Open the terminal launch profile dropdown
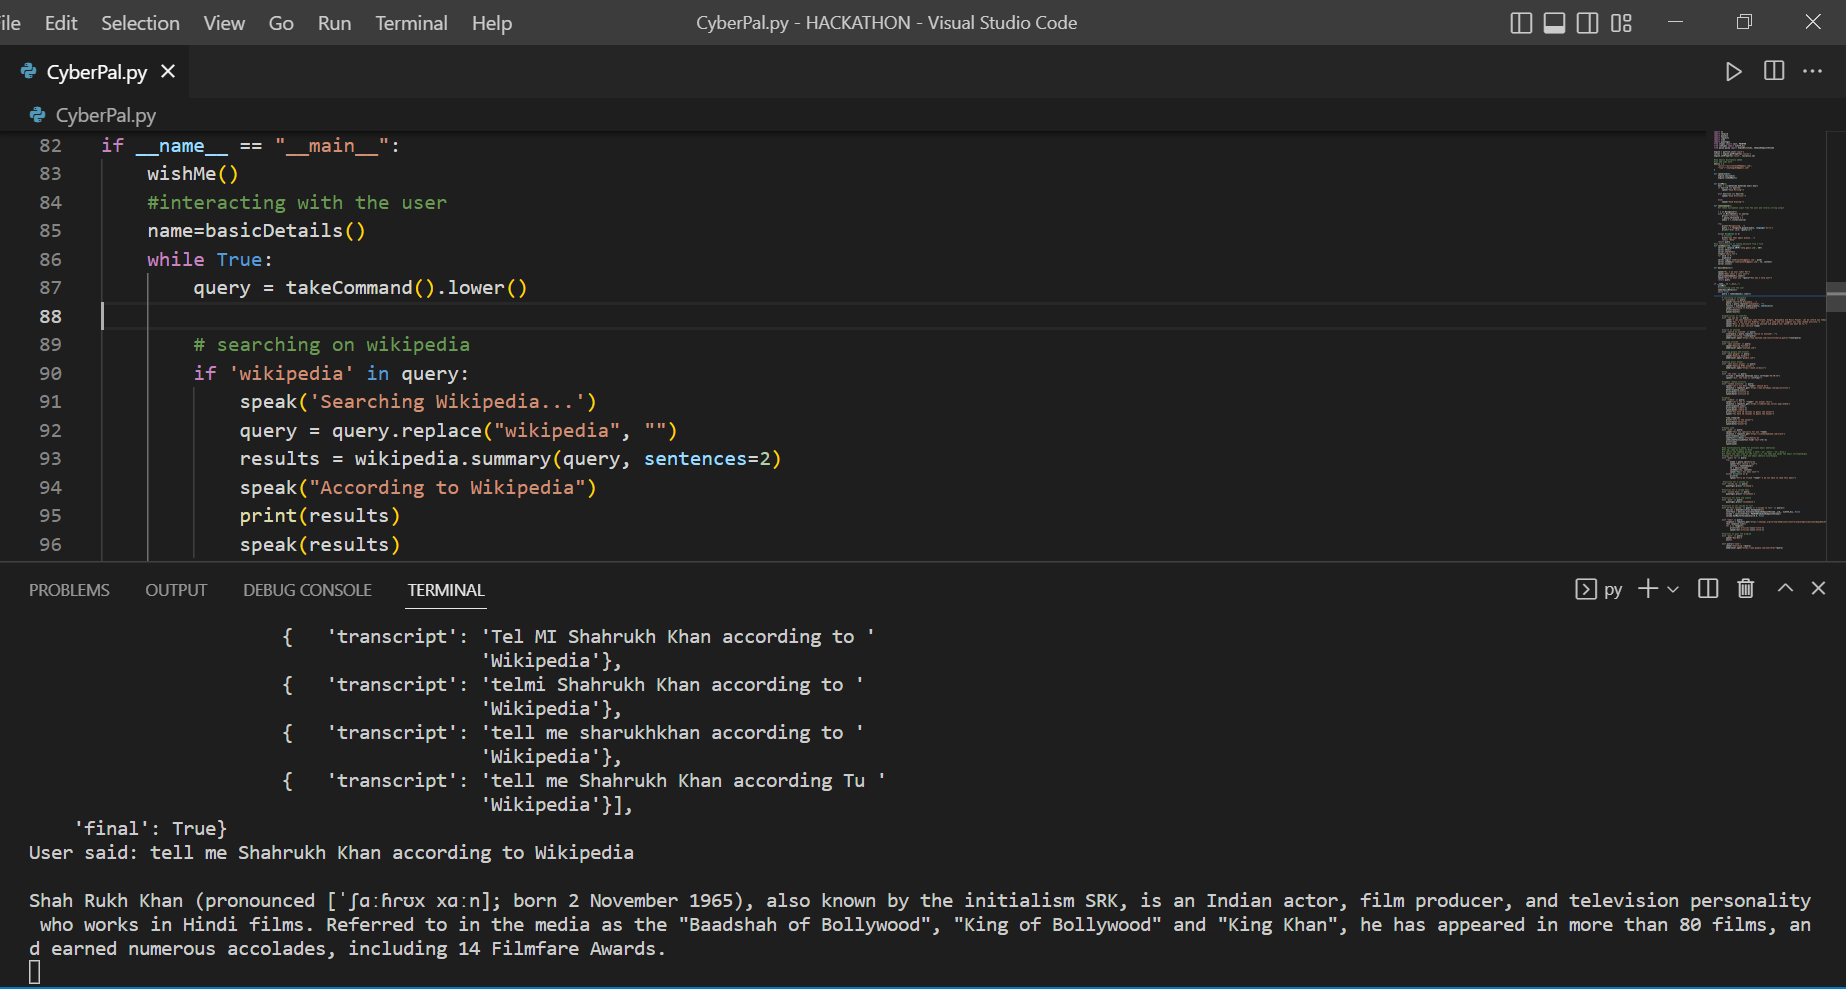This screenshot has width=1846, height=989. [1673, 590]
